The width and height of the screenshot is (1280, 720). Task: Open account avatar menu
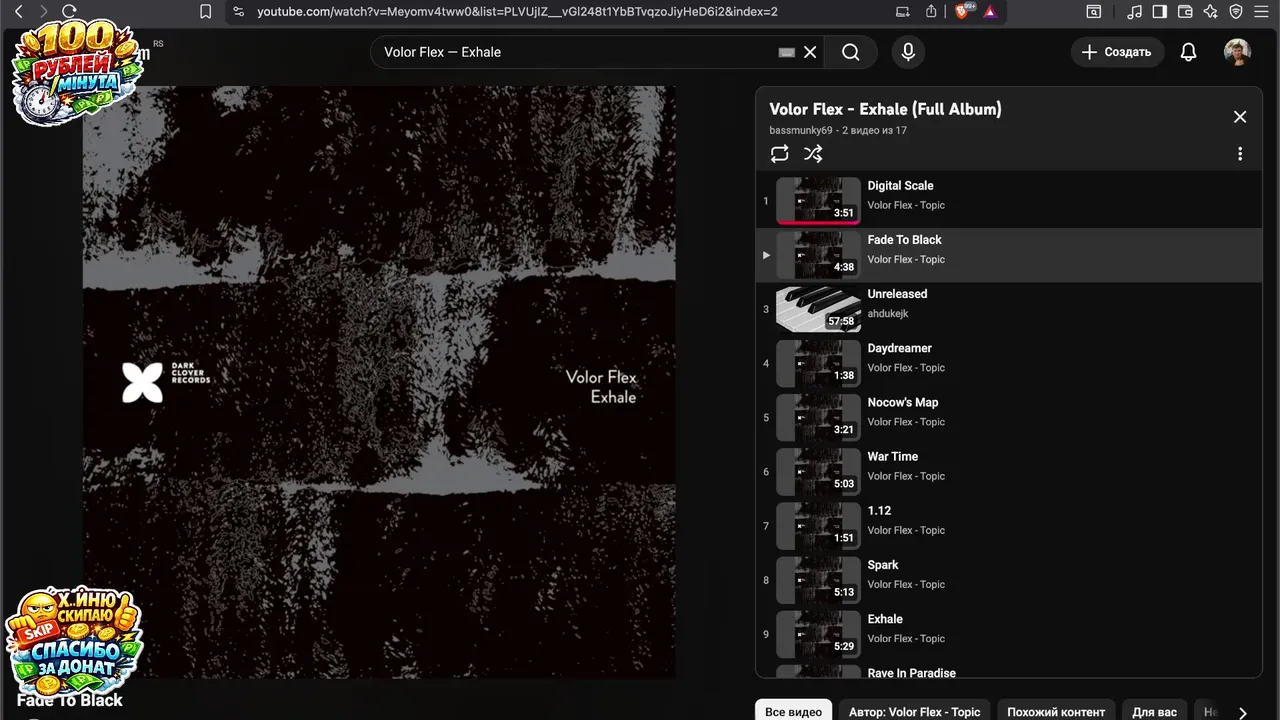tap(1237, 52)
